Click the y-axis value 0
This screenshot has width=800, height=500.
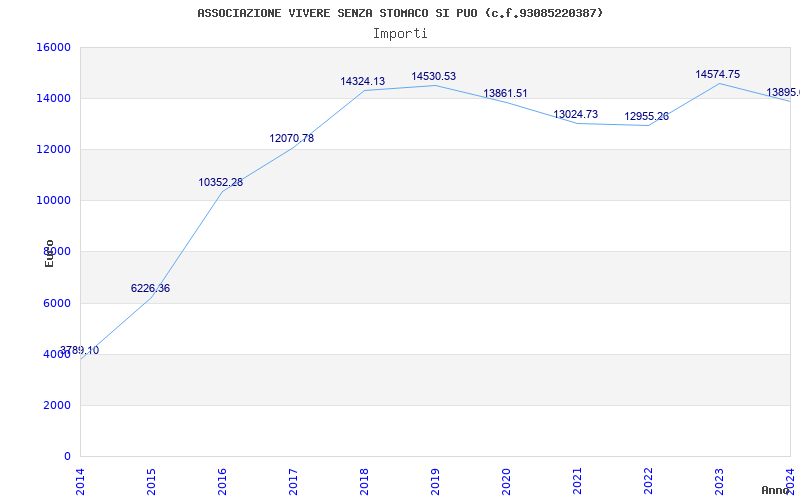pyautogui.click(x=67, y=456)
